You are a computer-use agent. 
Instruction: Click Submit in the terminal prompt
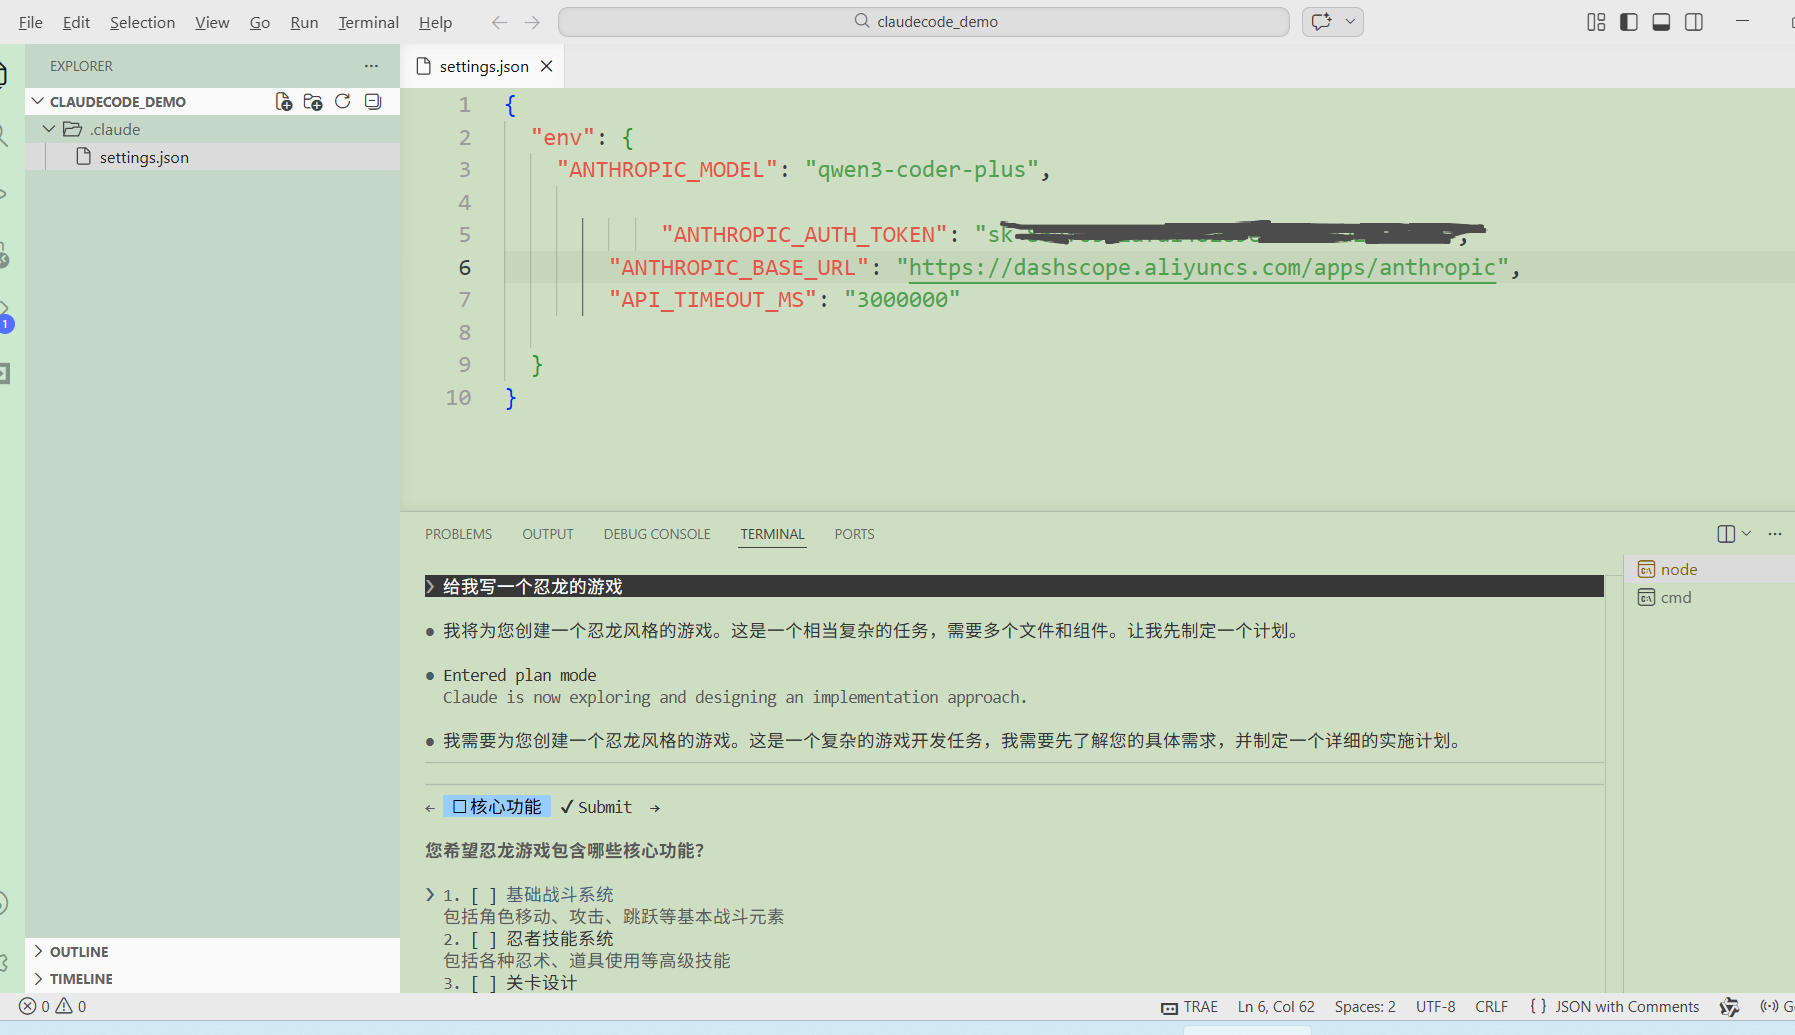click(x=596, y=807)
